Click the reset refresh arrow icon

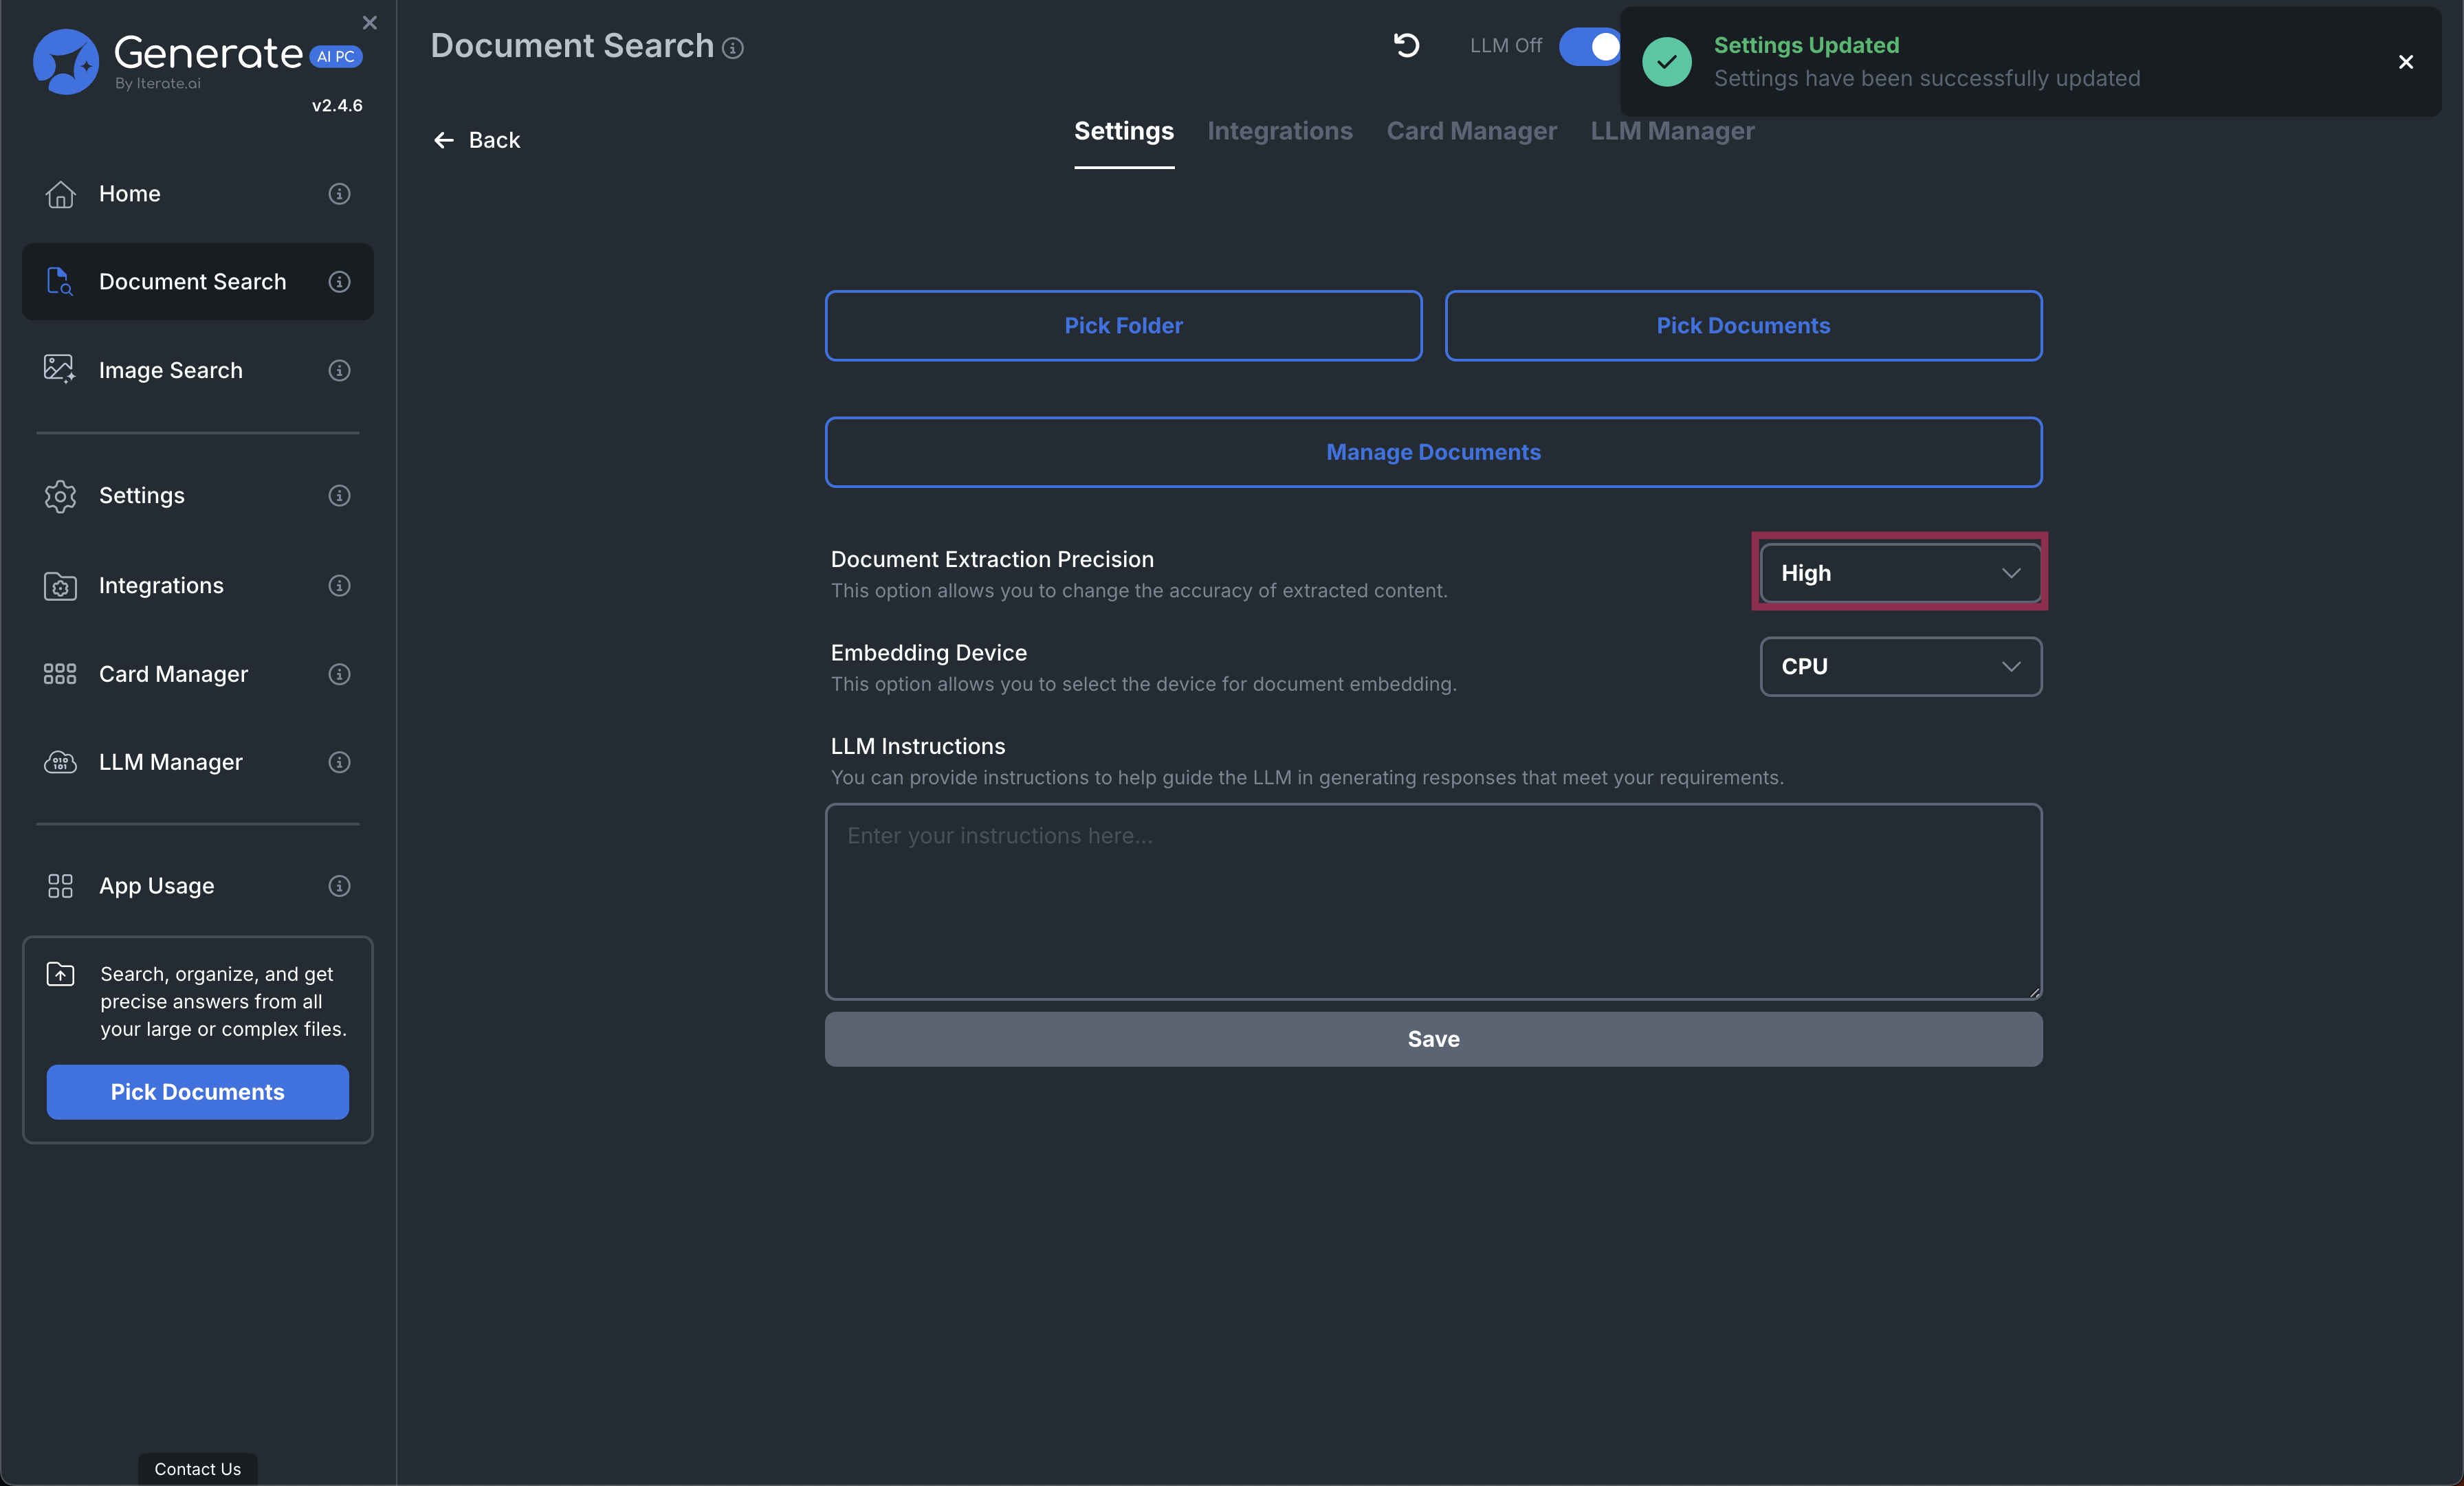1406,46
